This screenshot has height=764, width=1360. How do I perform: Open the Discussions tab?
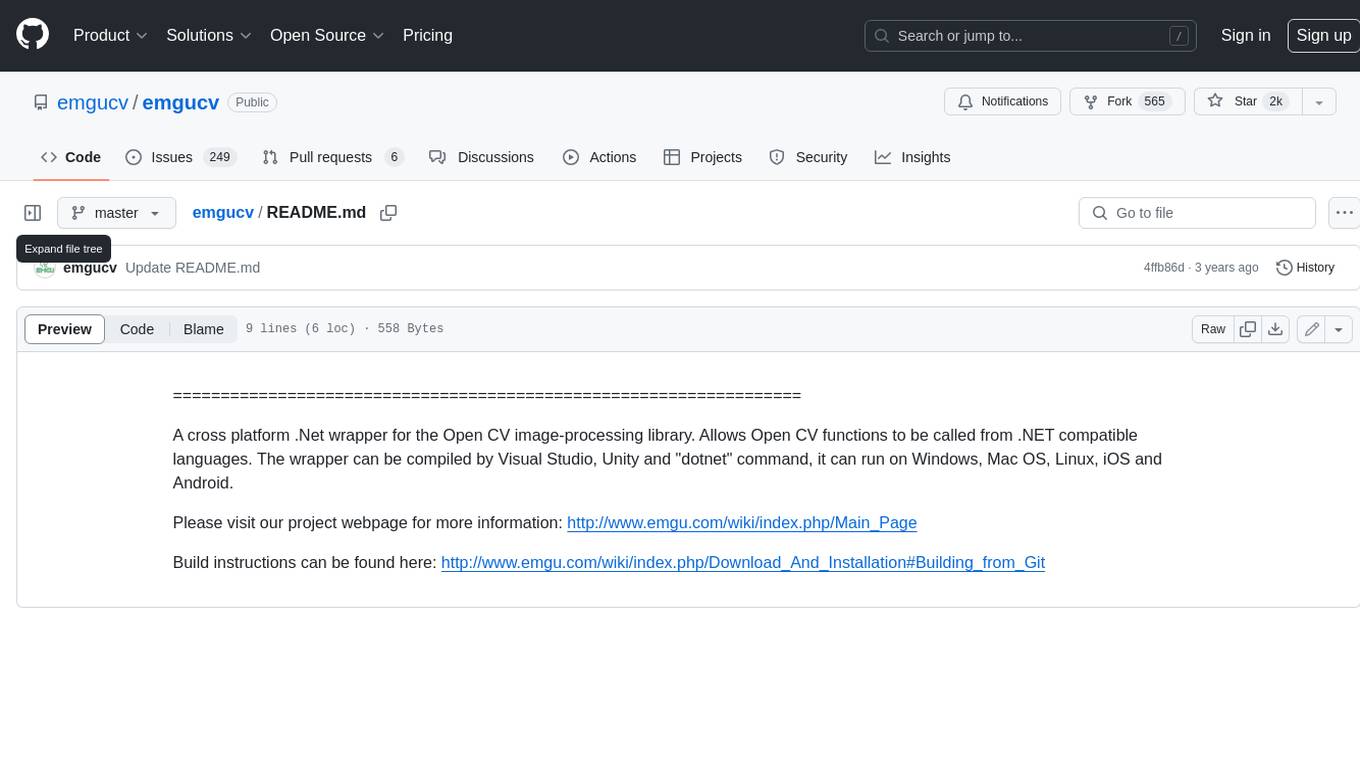click(x=482, y=157)
